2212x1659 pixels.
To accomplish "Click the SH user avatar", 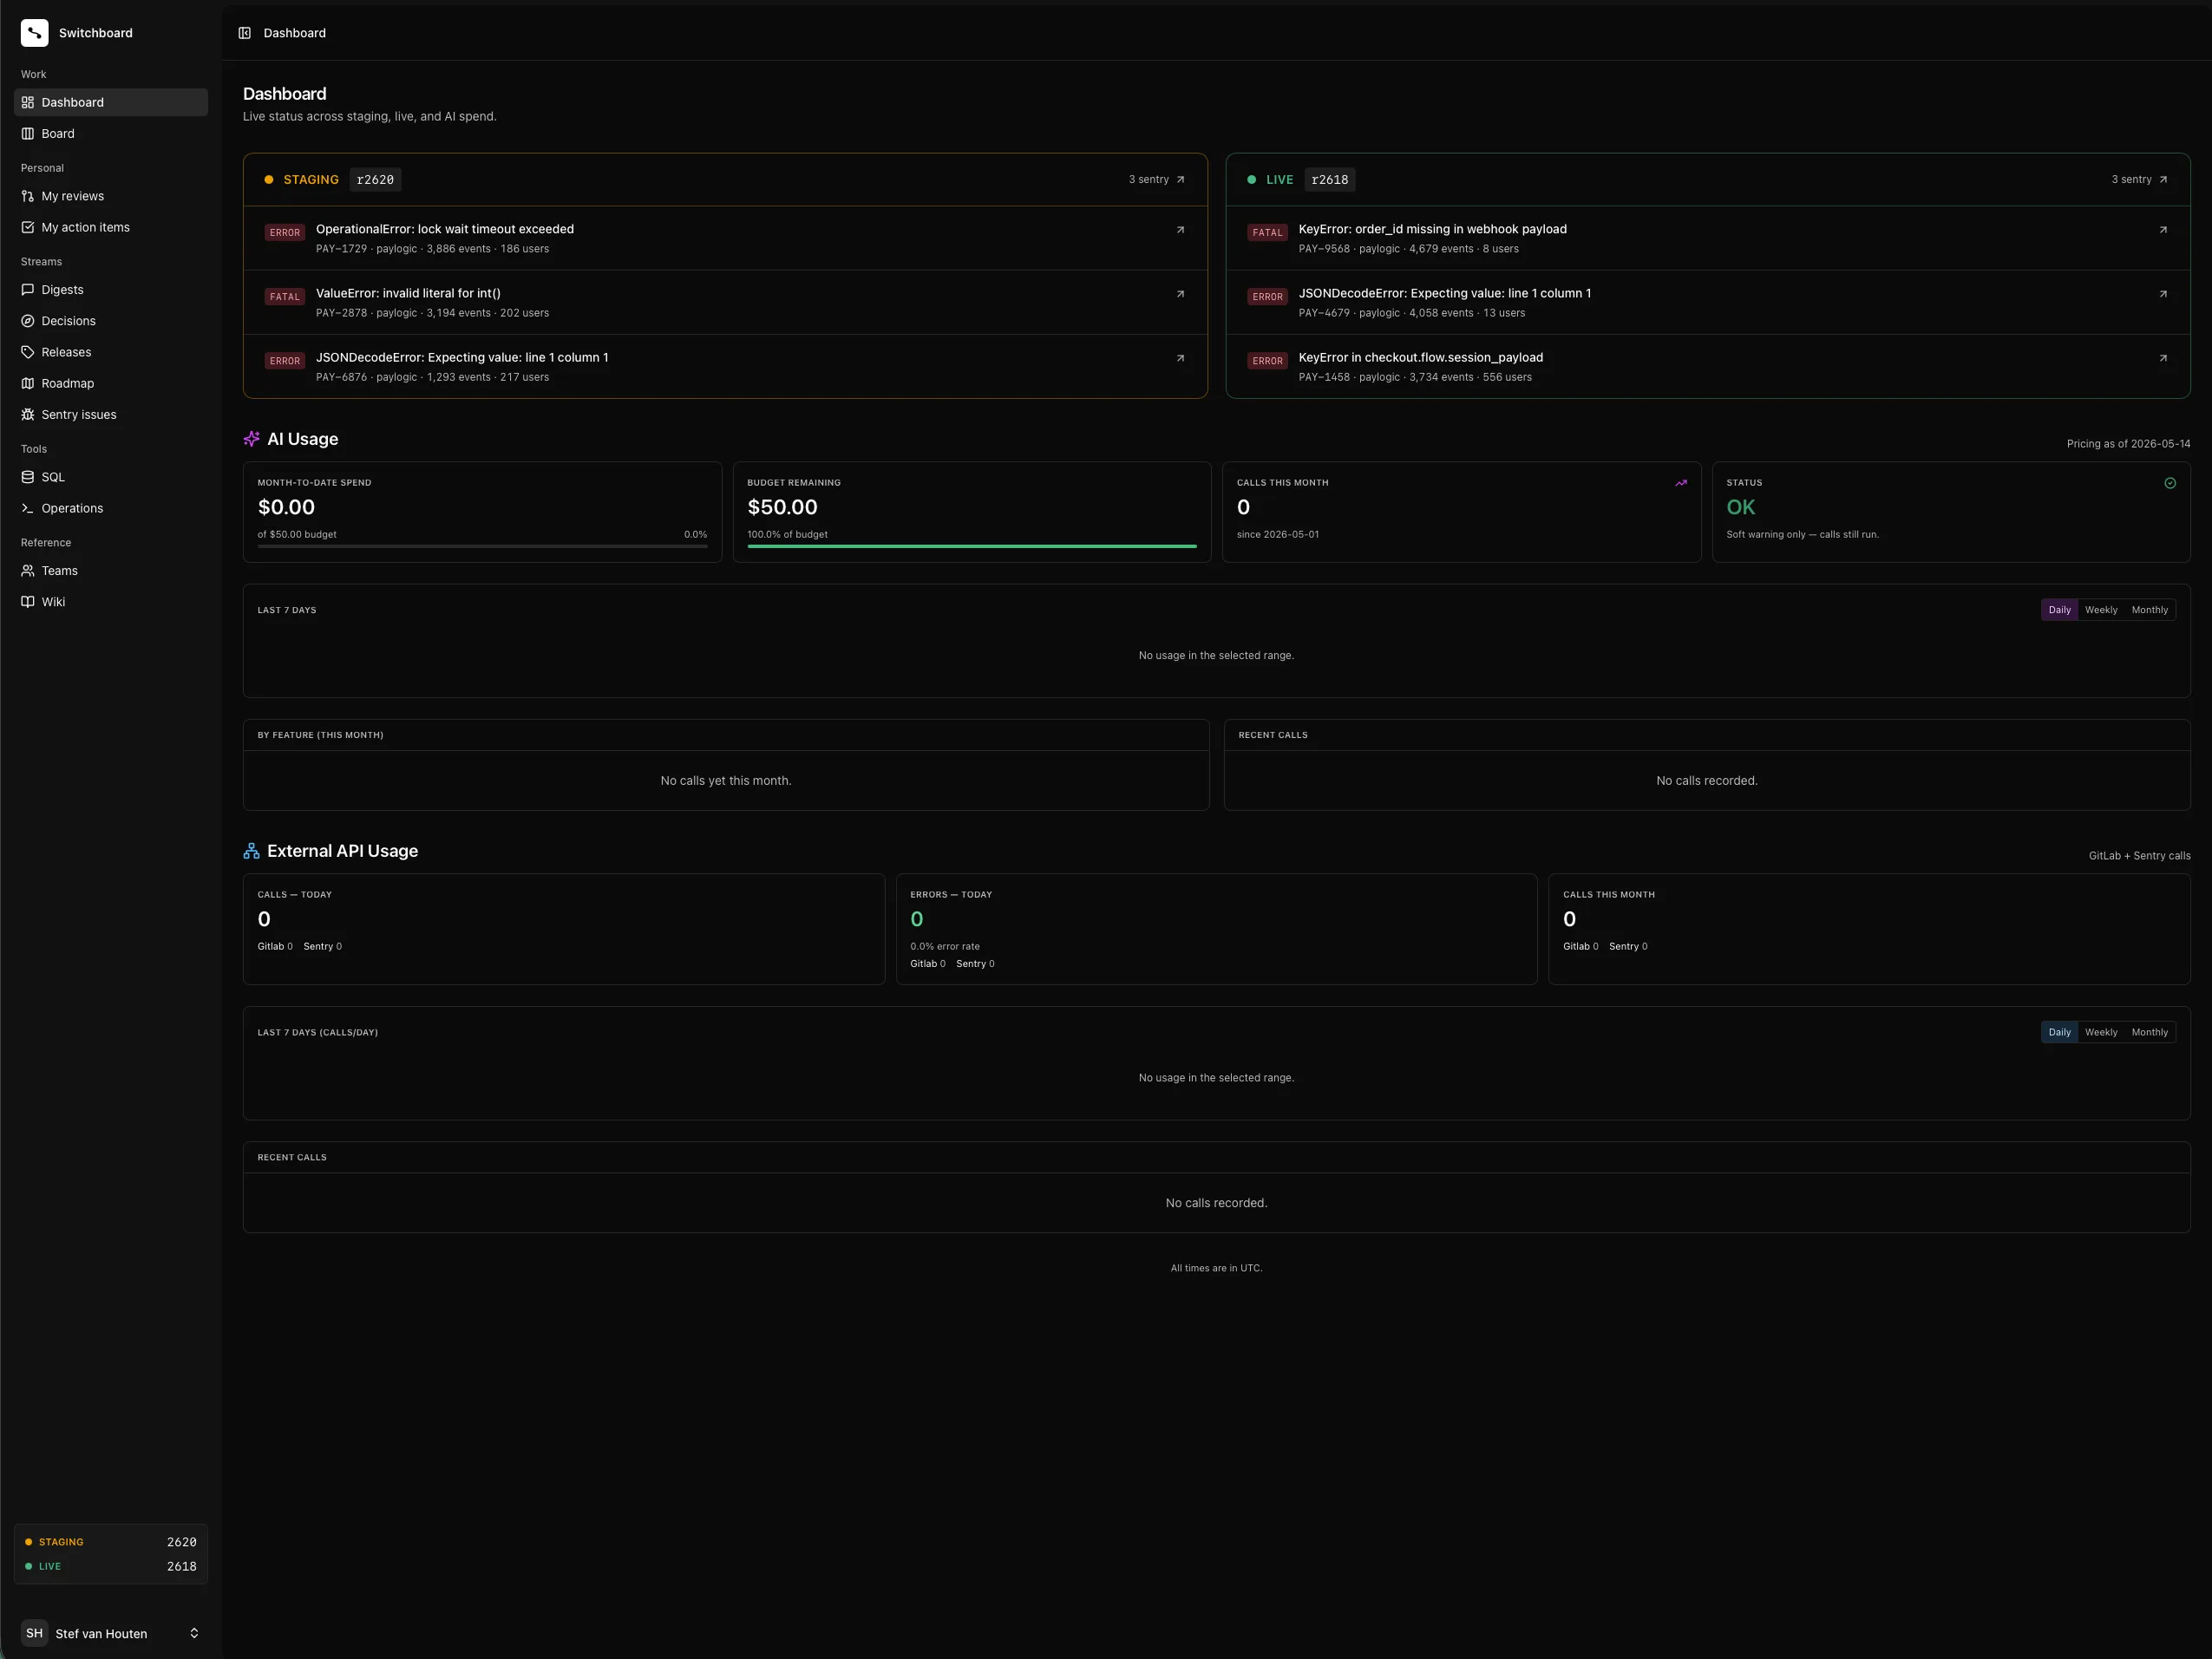I will point(34,1633).
